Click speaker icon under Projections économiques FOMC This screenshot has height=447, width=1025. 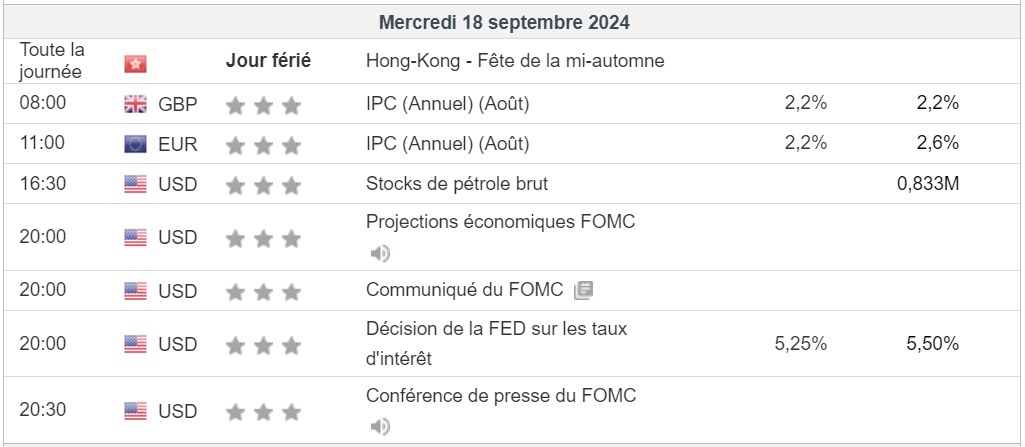coord(380,253)
